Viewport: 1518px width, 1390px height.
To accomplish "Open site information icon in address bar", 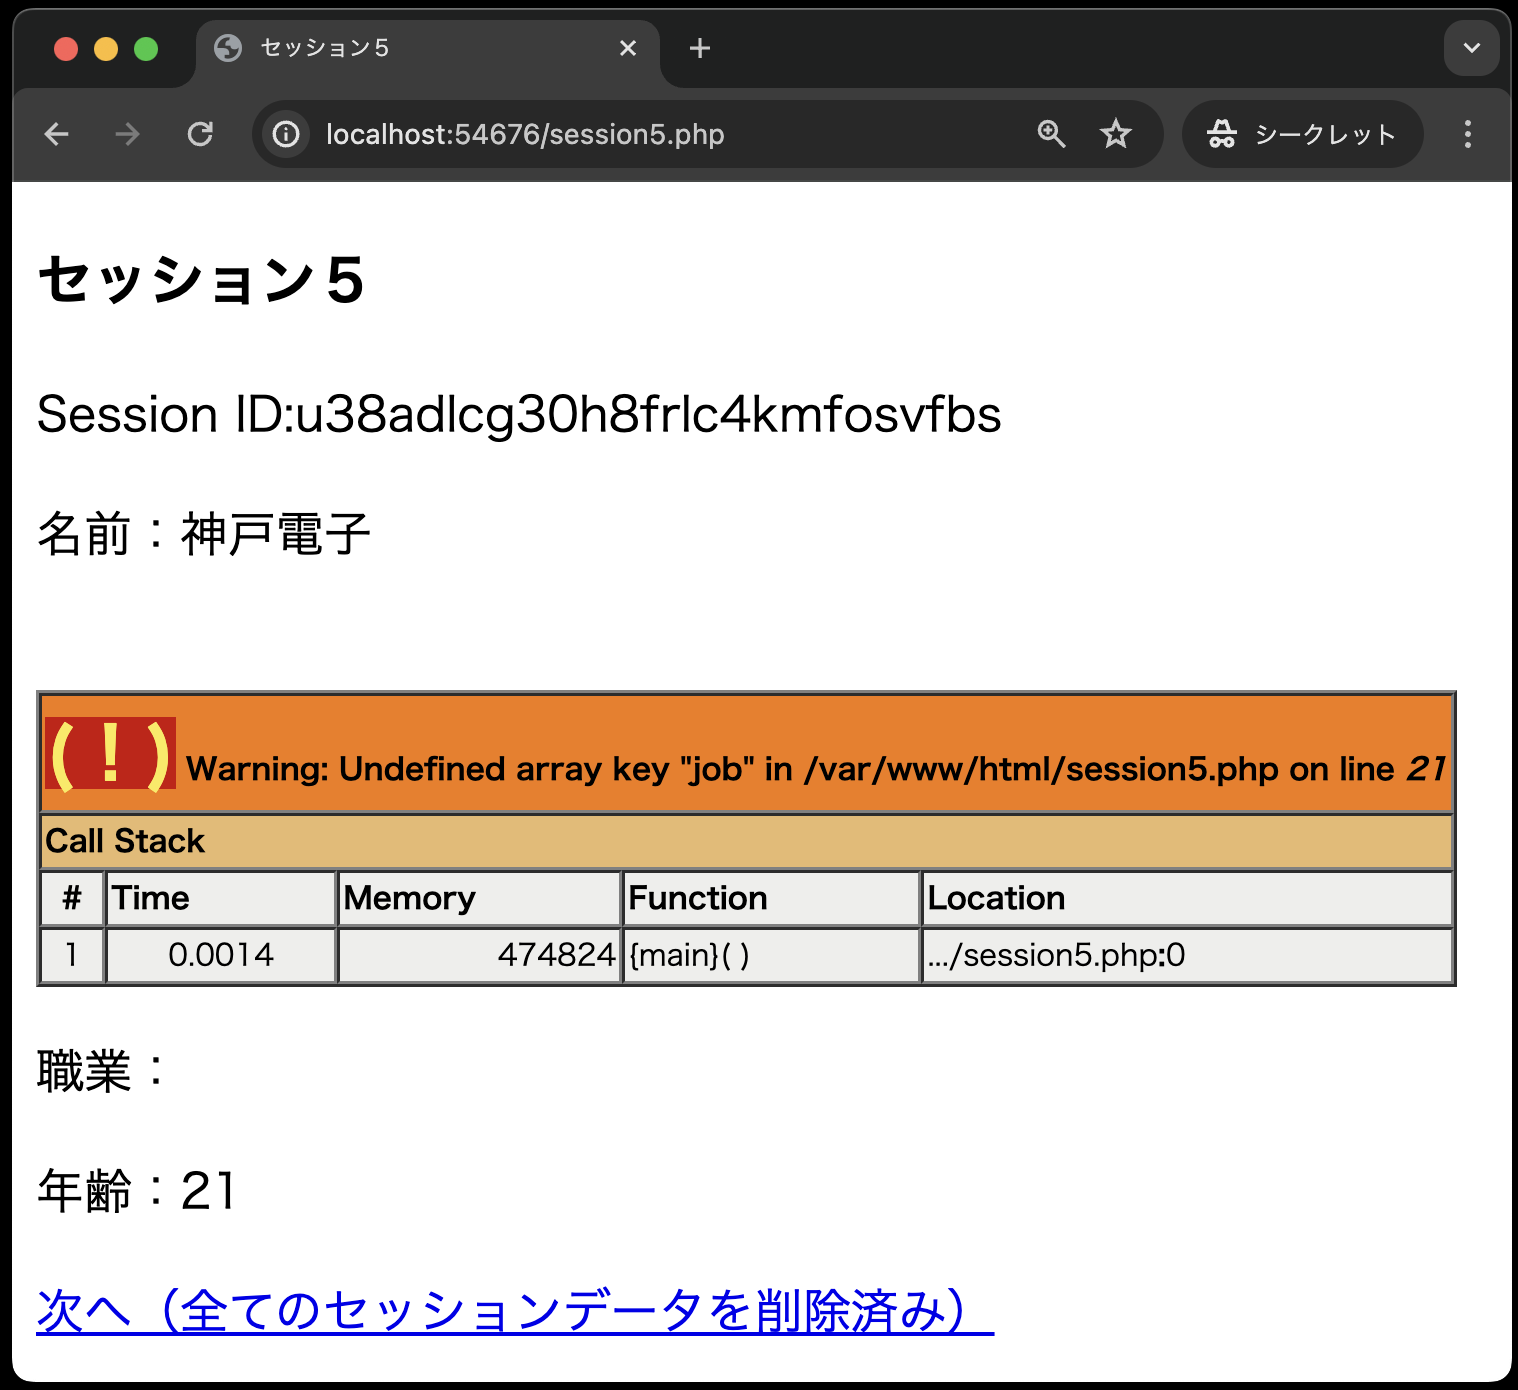I will click(x=286, y=134).
